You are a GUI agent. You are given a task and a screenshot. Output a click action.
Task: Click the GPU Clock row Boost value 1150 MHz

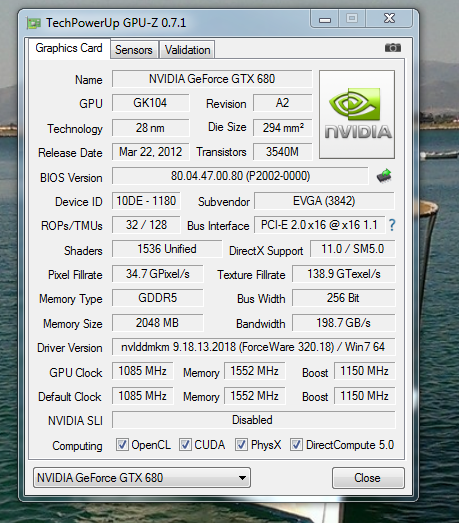(365, 371)
